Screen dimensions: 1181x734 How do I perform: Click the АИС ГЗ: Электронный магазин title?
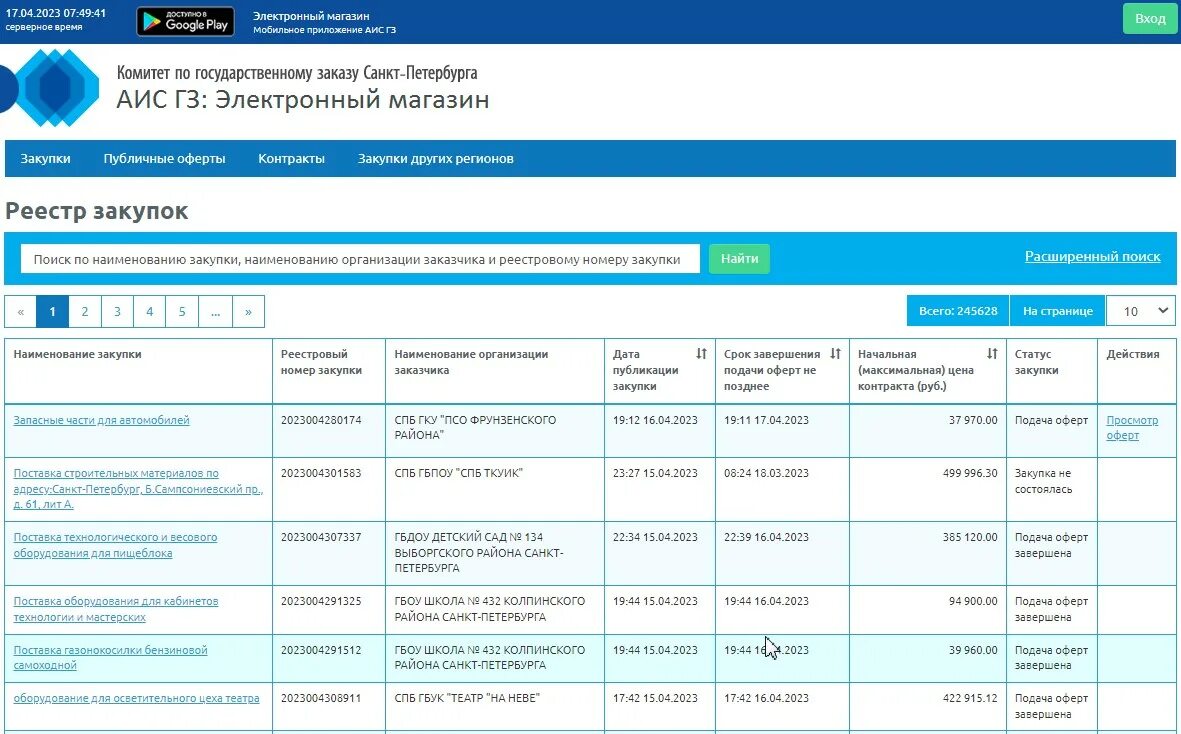[303, 99]
